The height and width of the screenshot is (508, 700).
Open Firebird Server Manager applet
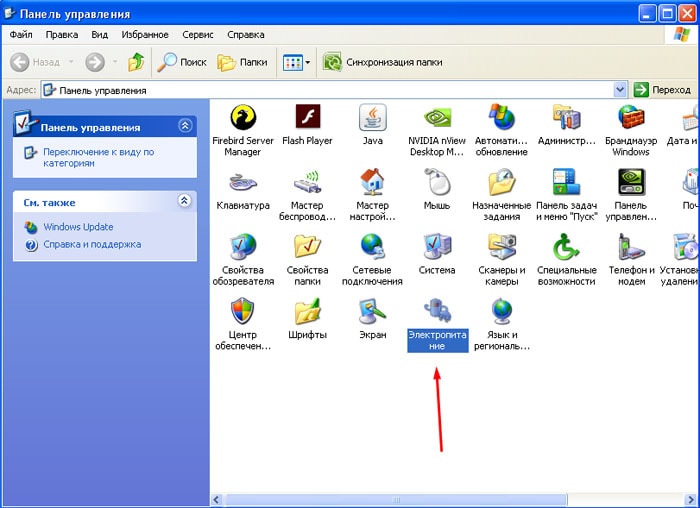[x=243, y=119]
